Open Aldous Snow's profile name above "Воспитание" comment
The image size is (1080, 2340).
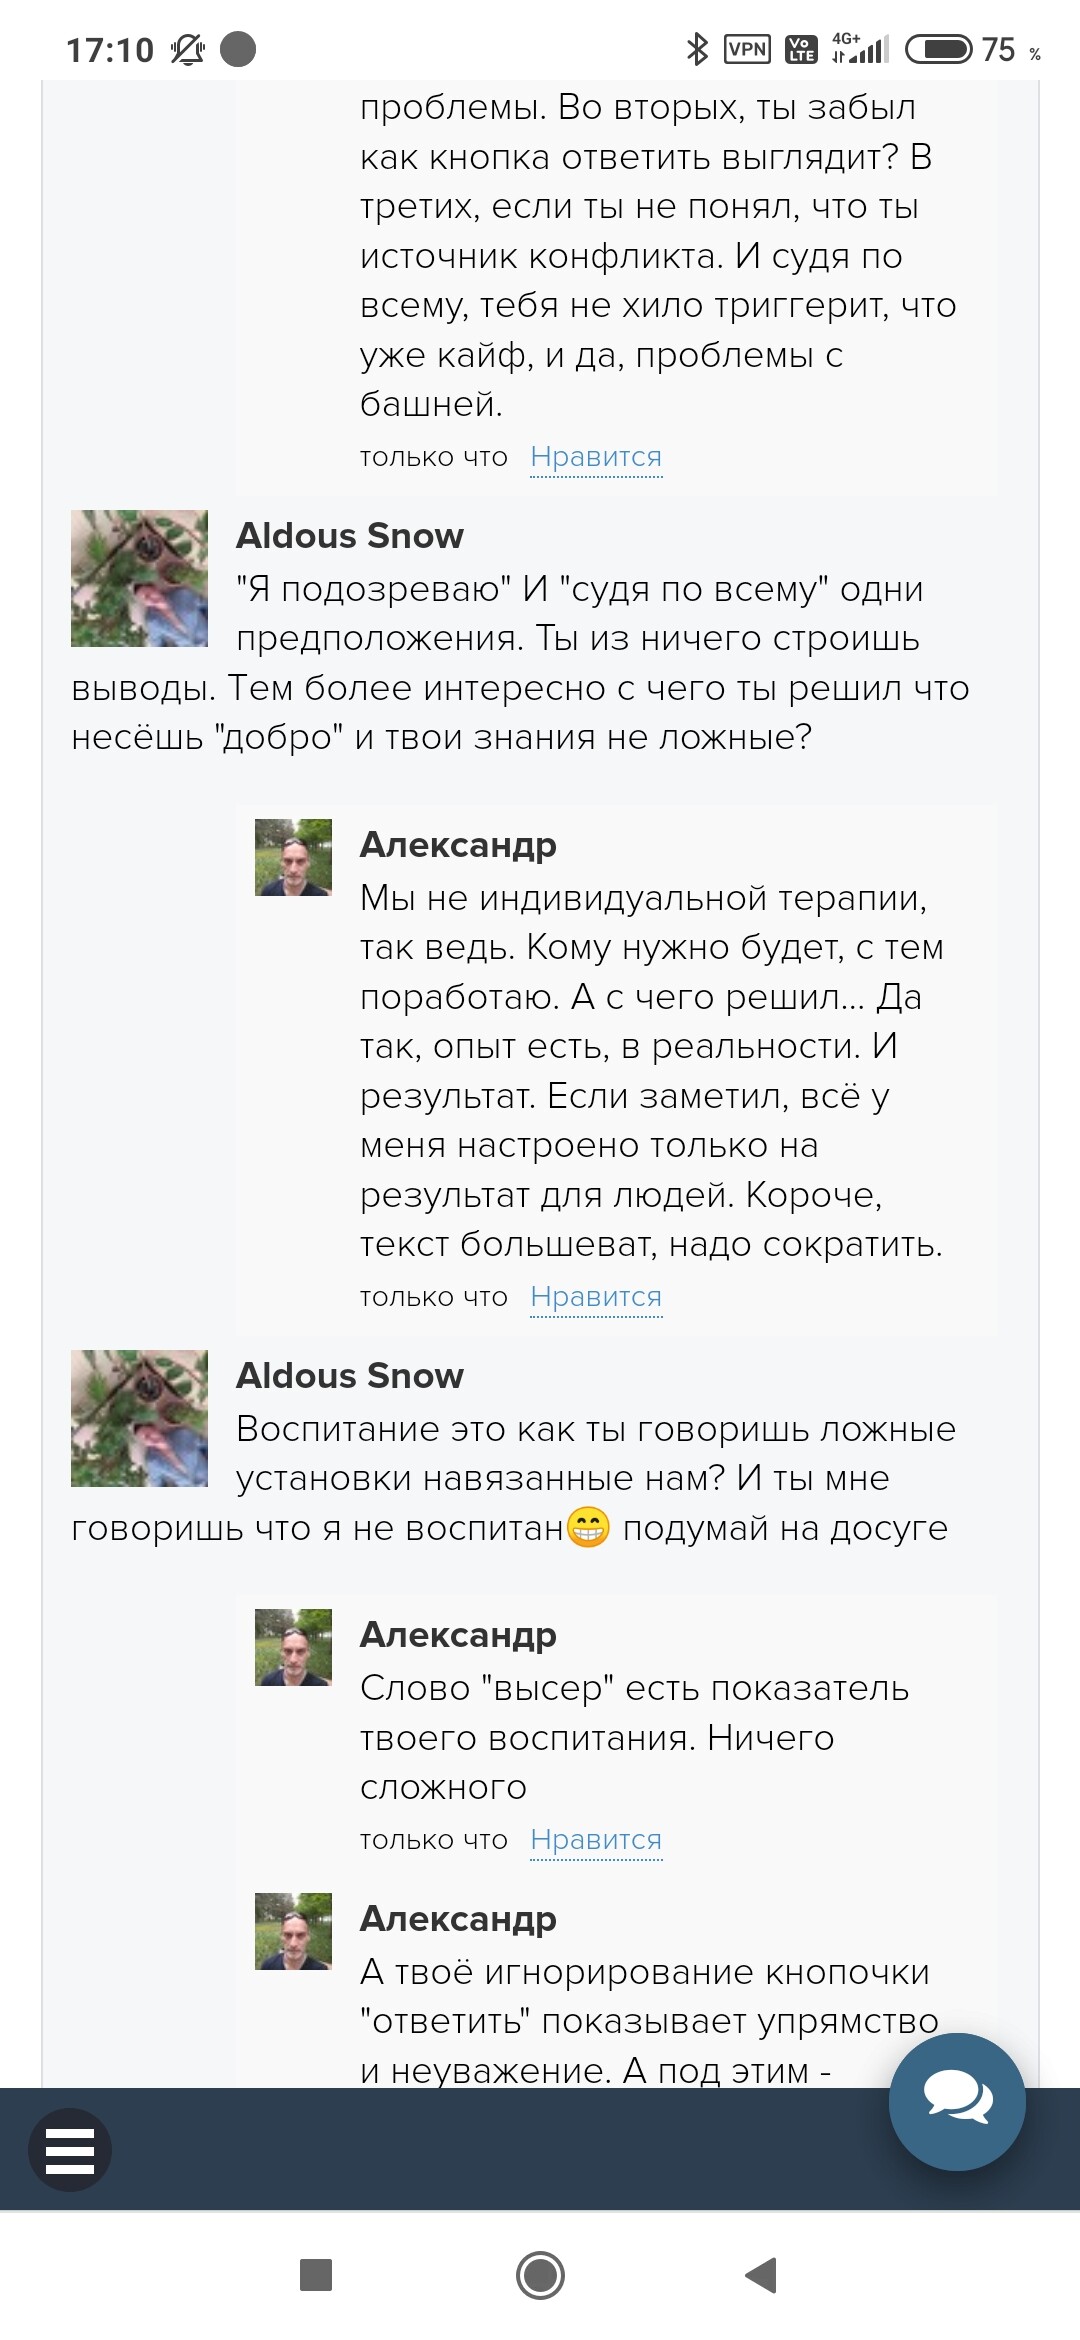coord(350,1376)
